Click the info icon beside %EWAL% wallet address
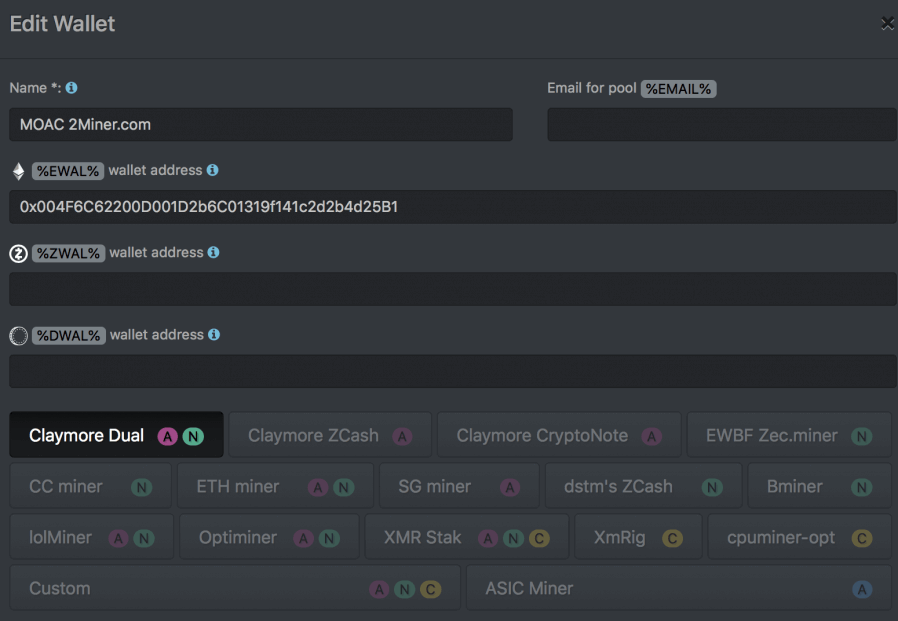This screenshot has height=621, width=898. (212, 171)
